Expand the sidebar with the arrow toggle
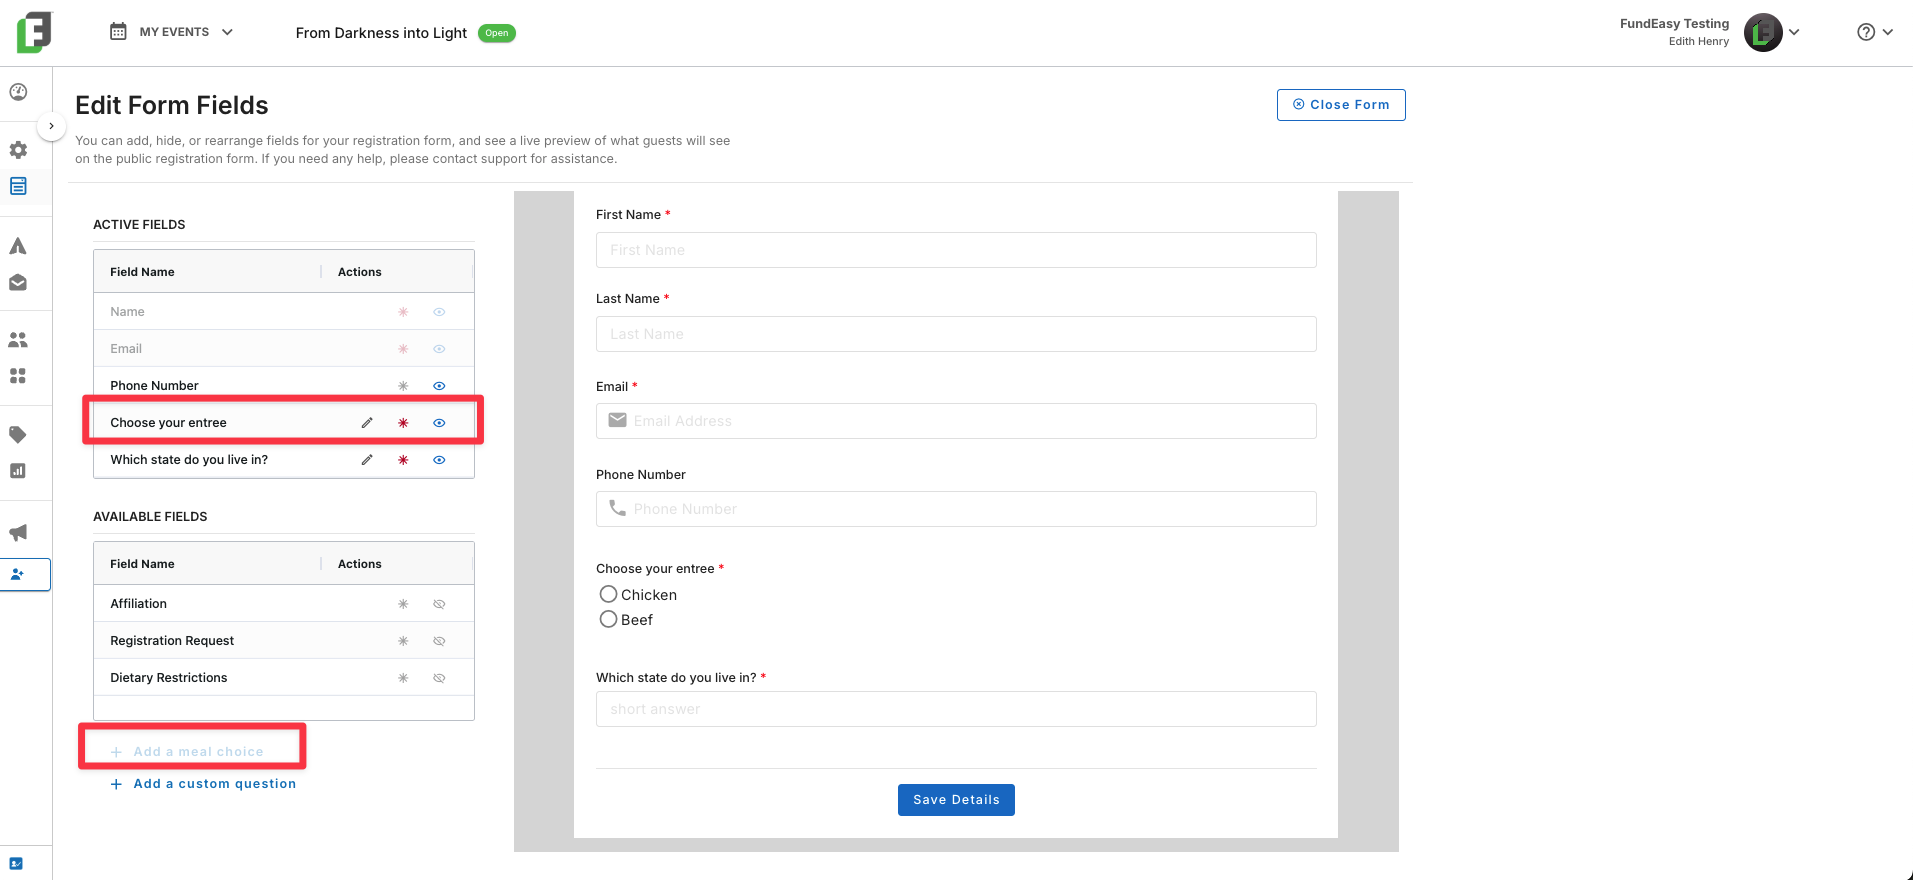1913x880 pixels. tap(51, 126)
